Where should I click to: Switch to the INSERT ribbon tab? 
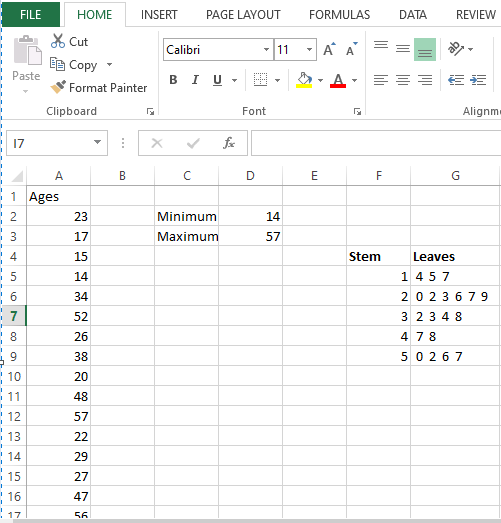(x=159, y=15)
